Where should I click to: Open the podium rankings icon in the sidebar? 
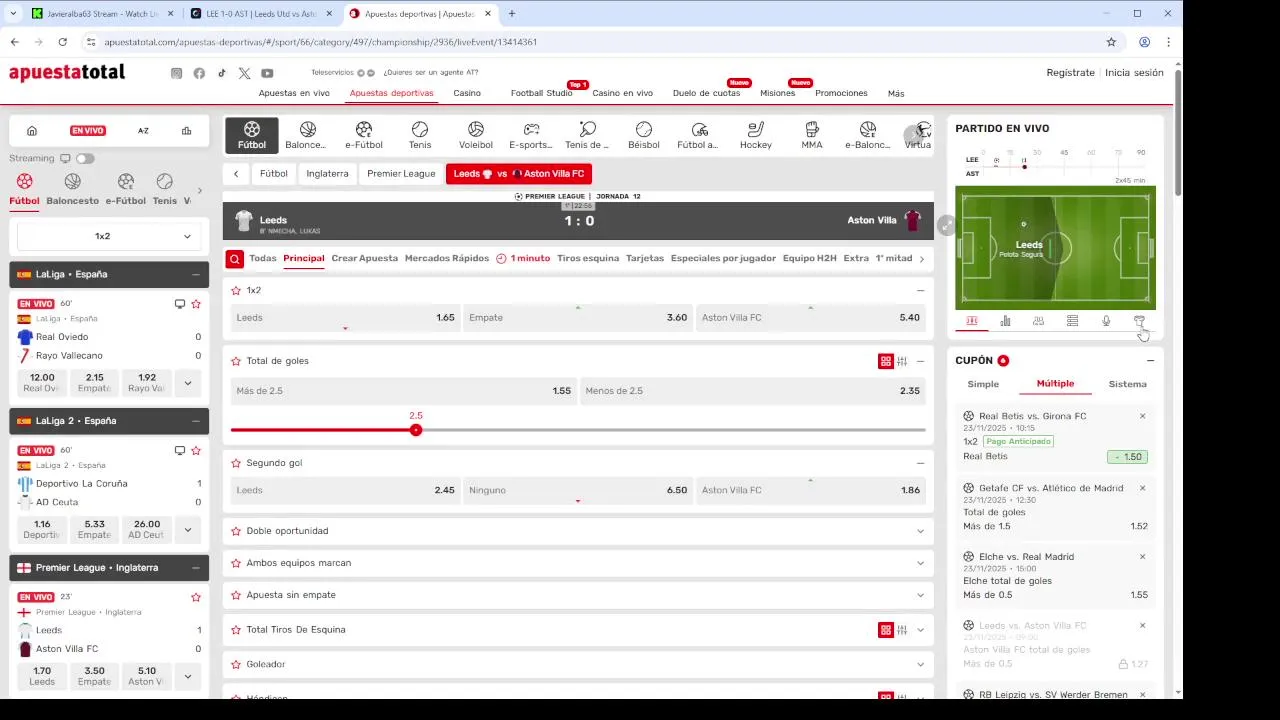[x=186, y=131]
